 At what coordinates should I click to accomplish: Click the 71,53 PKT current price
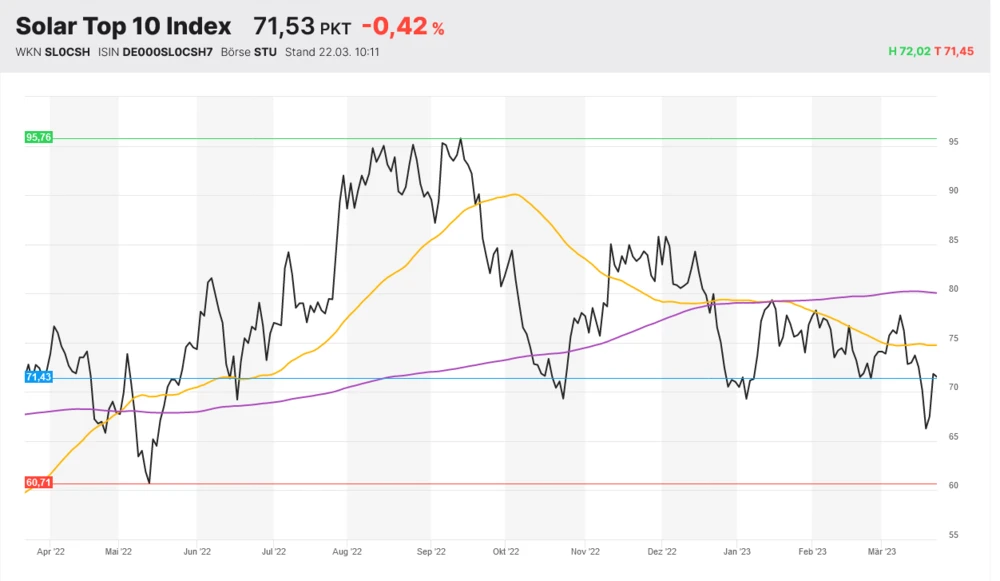coord(301,27)
